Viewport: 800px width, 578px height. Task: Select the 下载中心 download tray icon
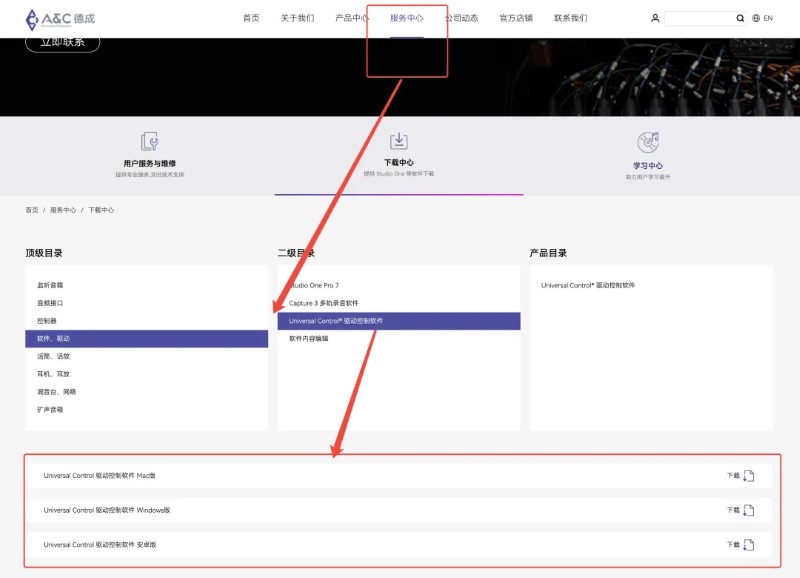coord(398,140)
